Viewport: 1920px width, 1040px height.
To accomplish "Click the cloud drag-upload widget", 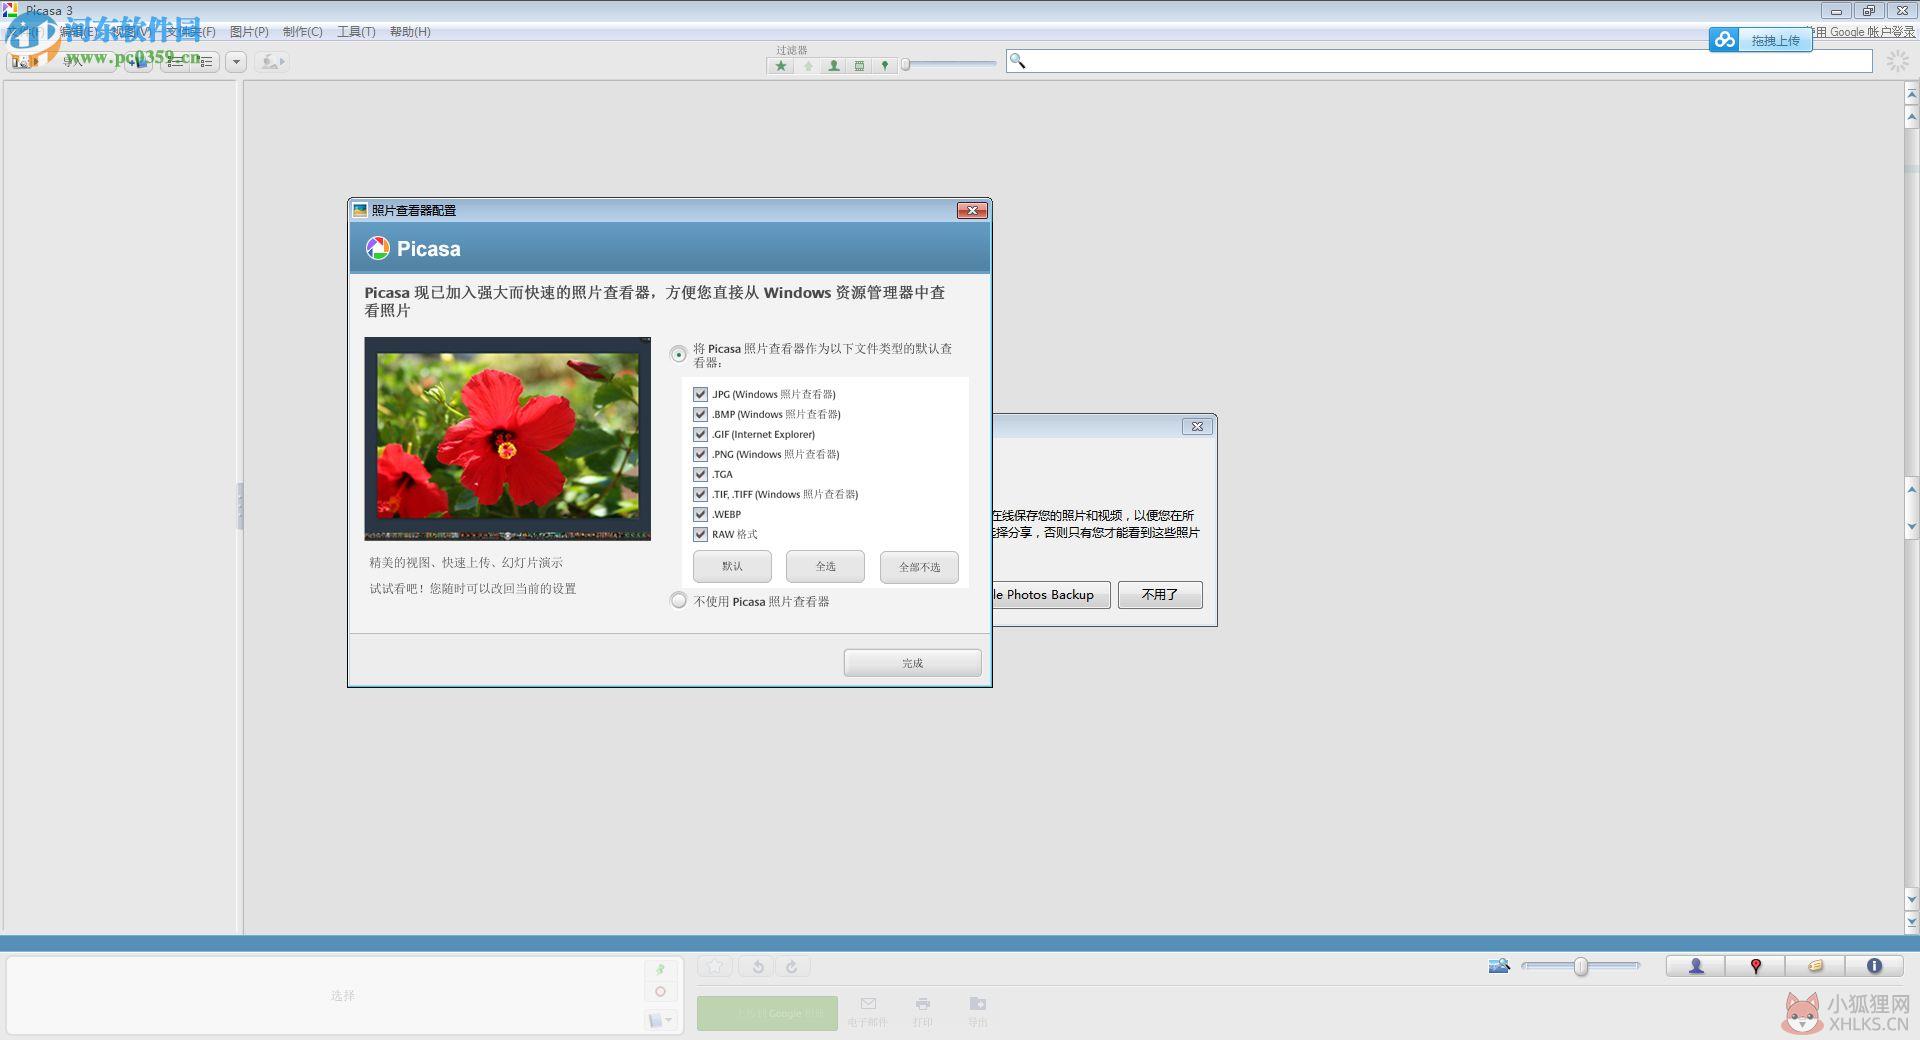I will pyautogui.click(x=1760, y=40).
